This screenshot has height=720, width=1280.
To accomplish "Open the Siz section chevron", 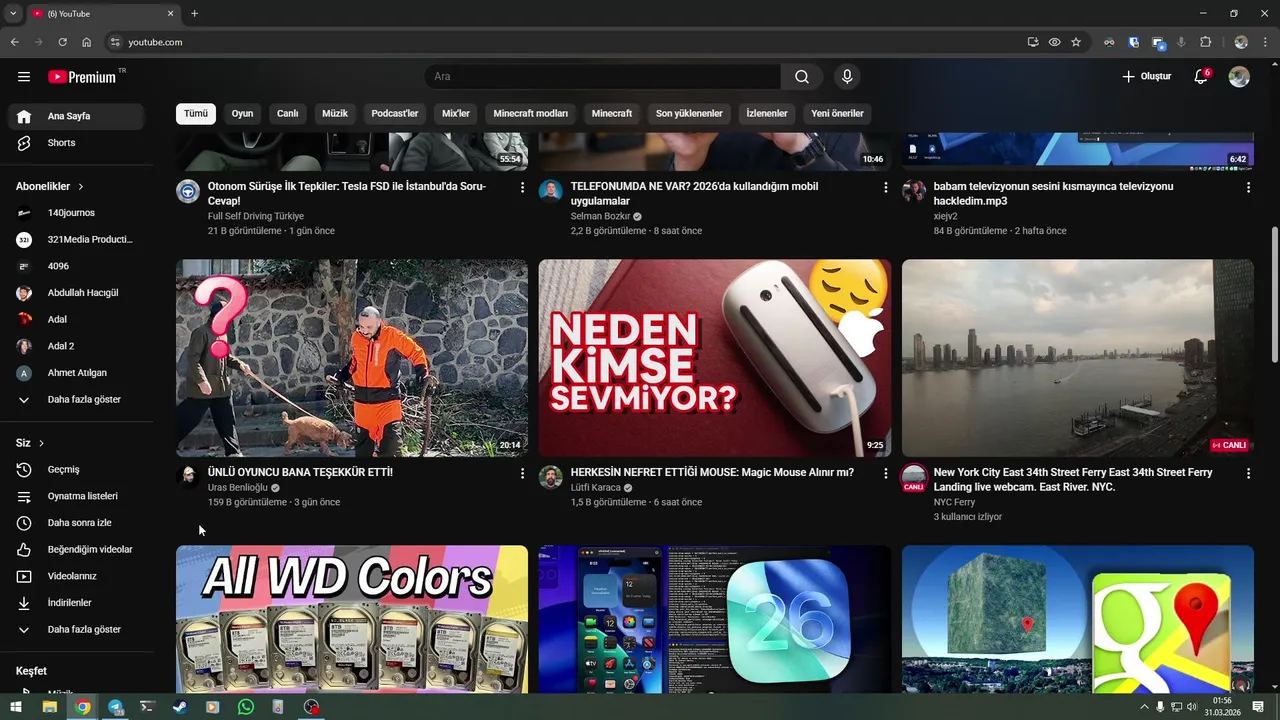I will (x=41, y=443).
